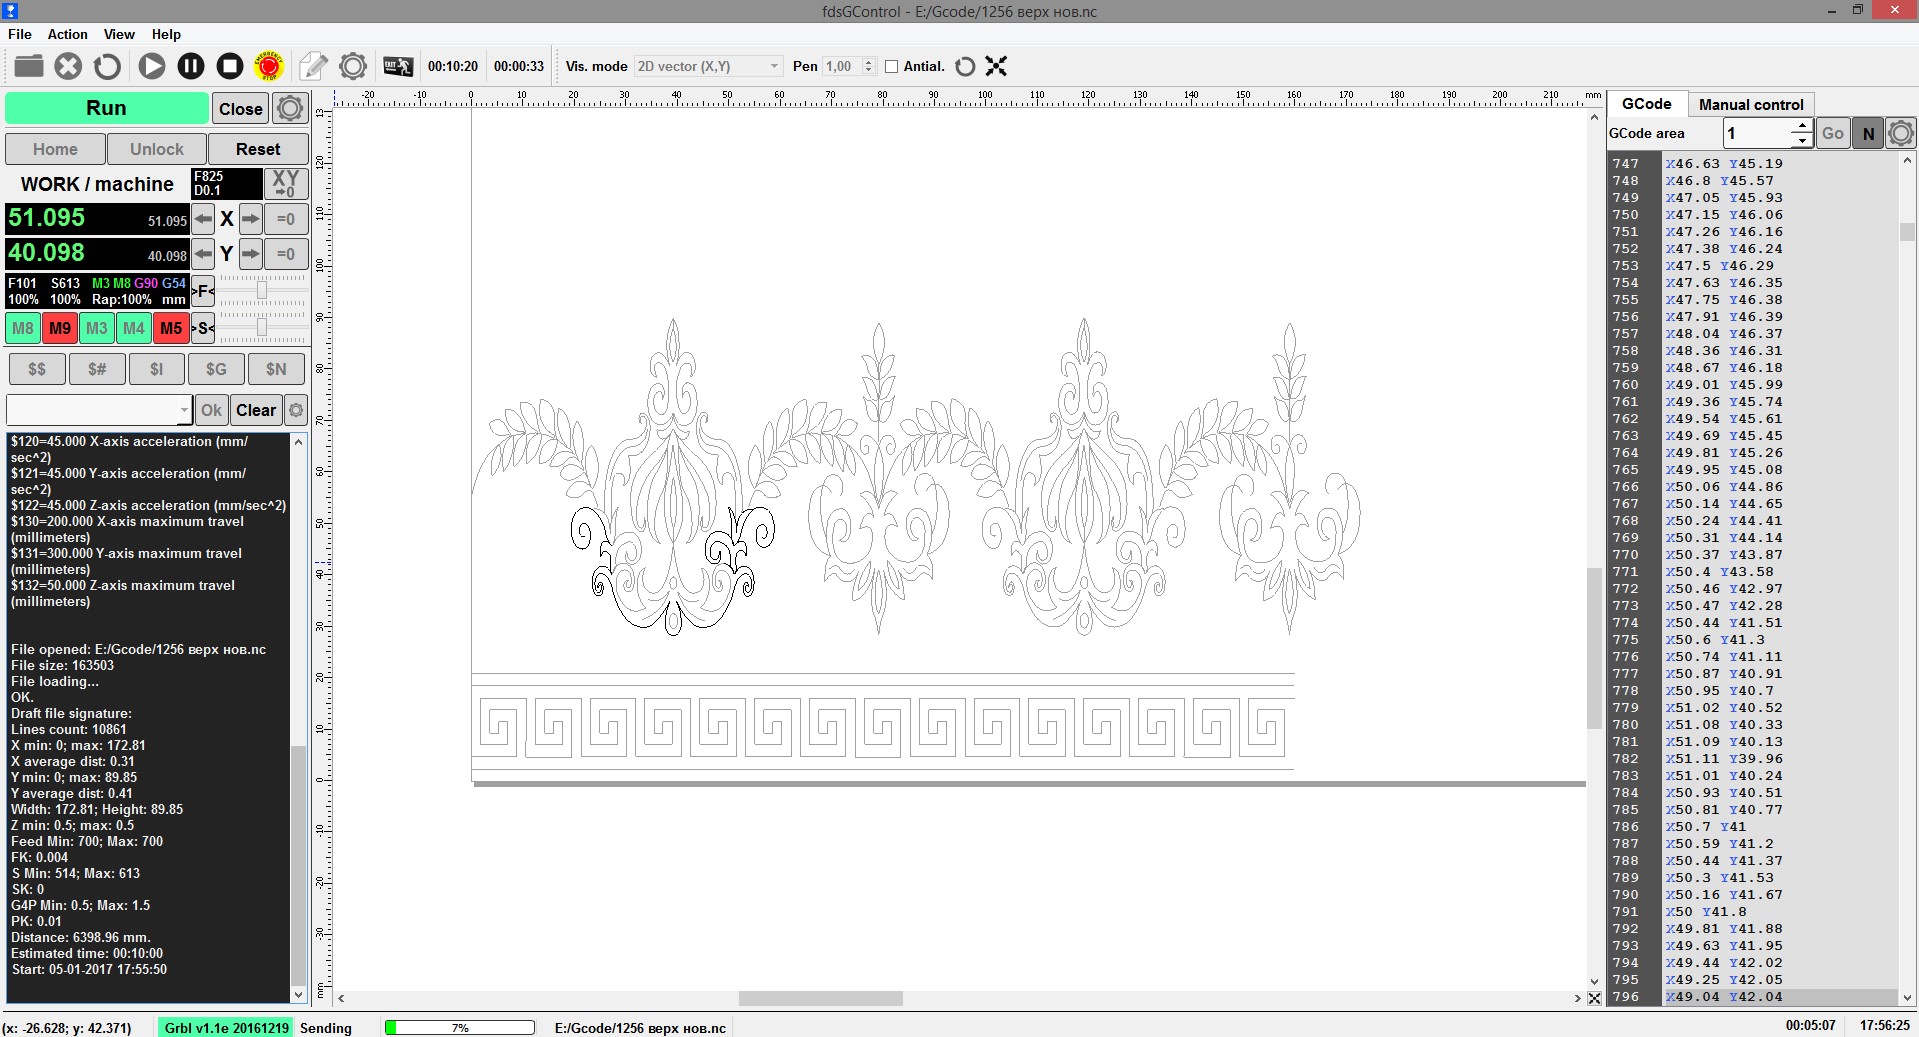The image size is (1919, 1037).
Task: Click the $G parser state button
Action: click(x=216, y=369)
